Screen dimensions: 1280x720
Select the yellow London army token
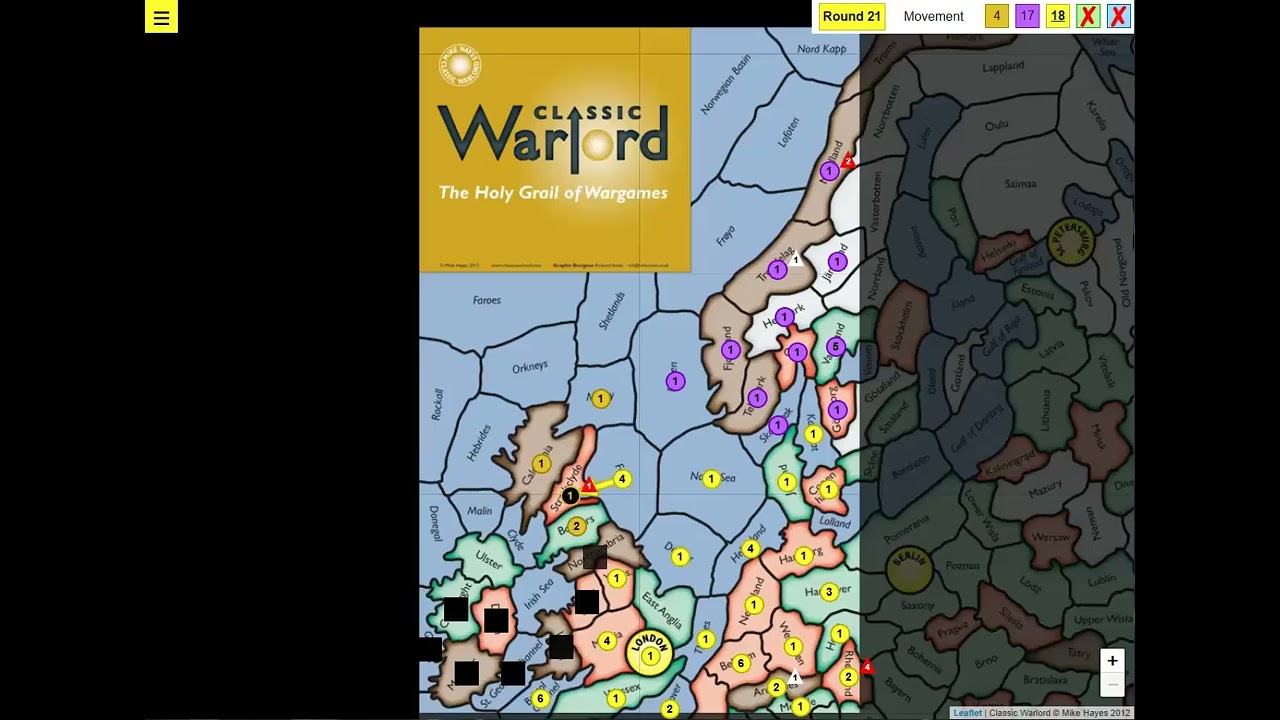point(650,656)
